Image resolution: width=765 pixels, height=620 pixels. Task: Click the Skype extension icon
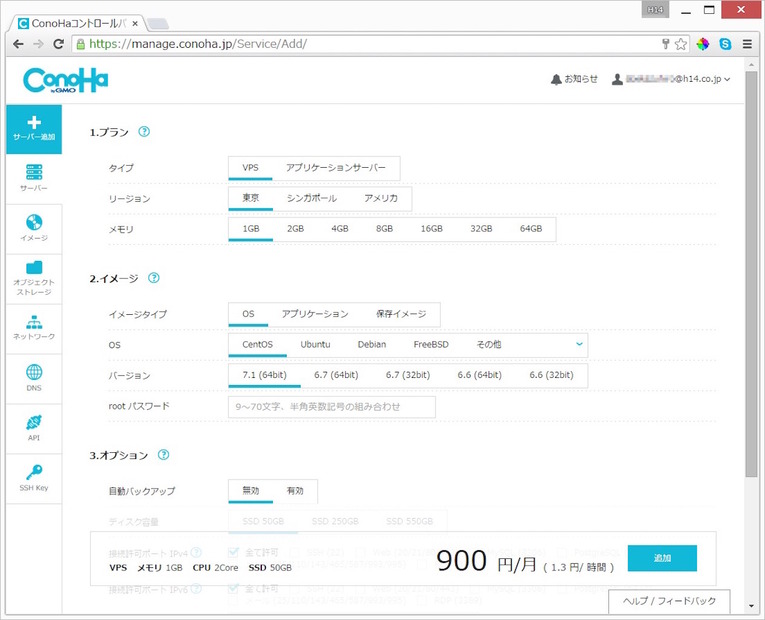pyautogui.click(x=725, y=44)
